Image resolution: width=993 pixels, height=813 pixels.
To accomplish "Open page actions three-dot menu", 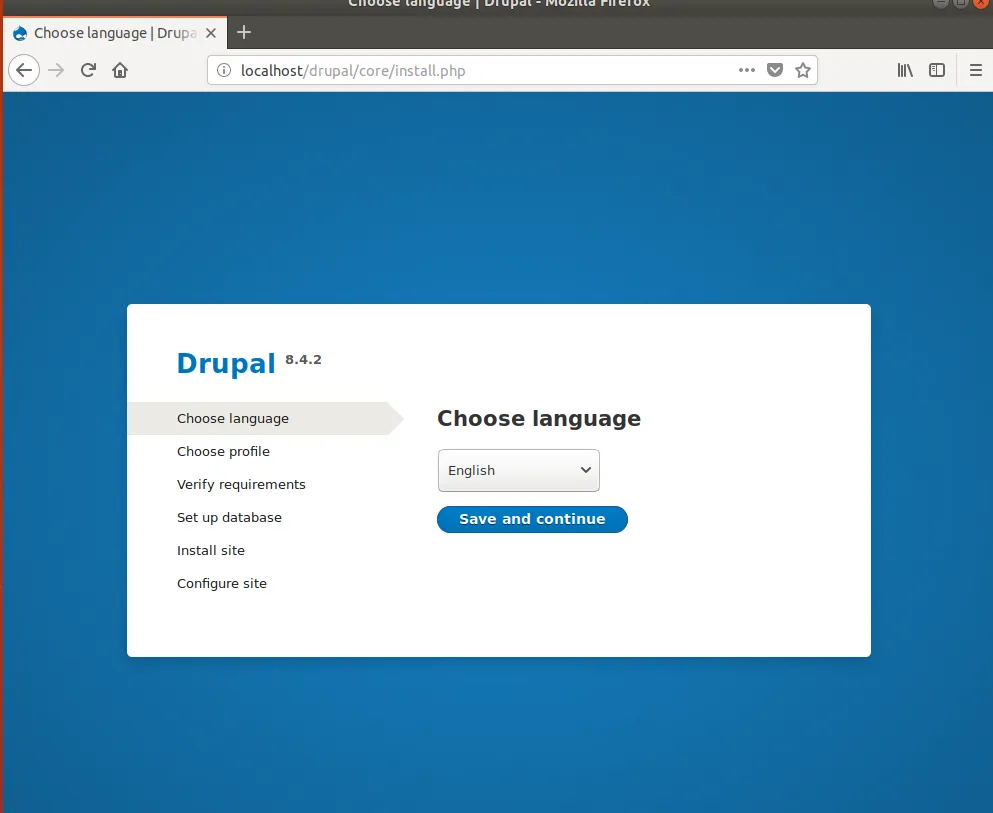I will pyautogui.click(x=747, y=70).
